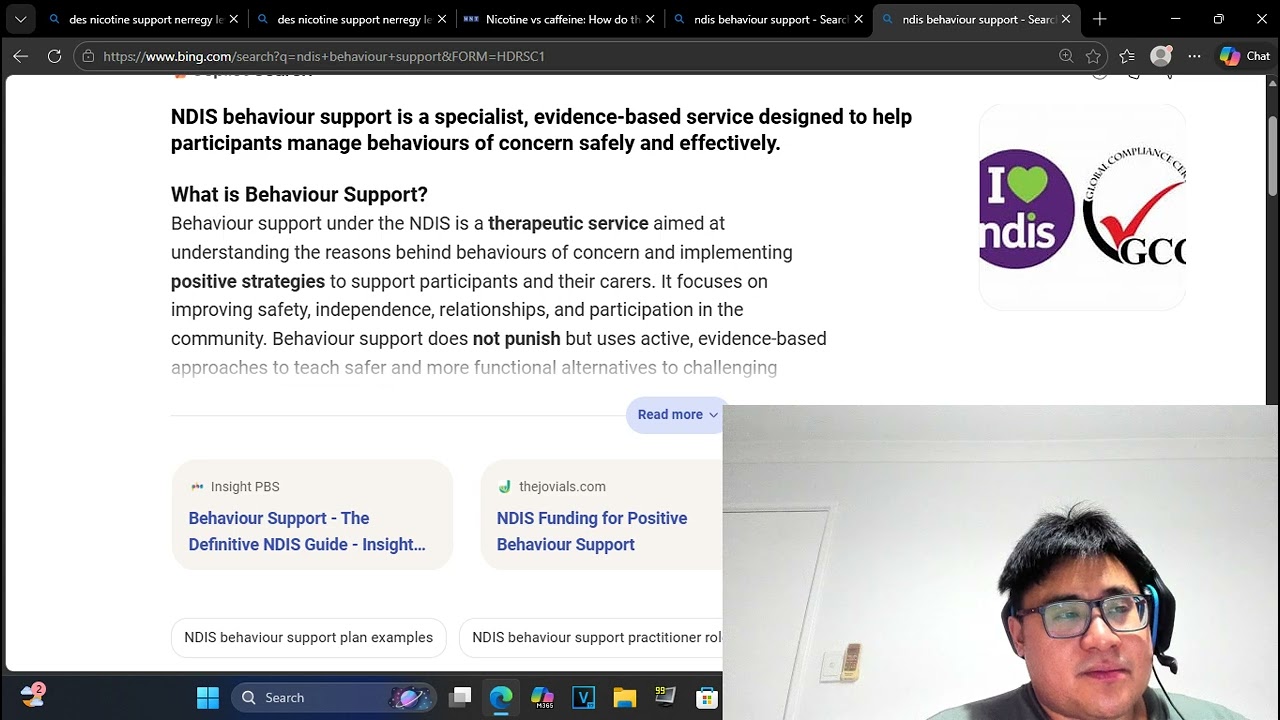This screenshot has width=1280, height=720.
Task: Open the tab list chevron menu
Action: (x=20, y=19)
